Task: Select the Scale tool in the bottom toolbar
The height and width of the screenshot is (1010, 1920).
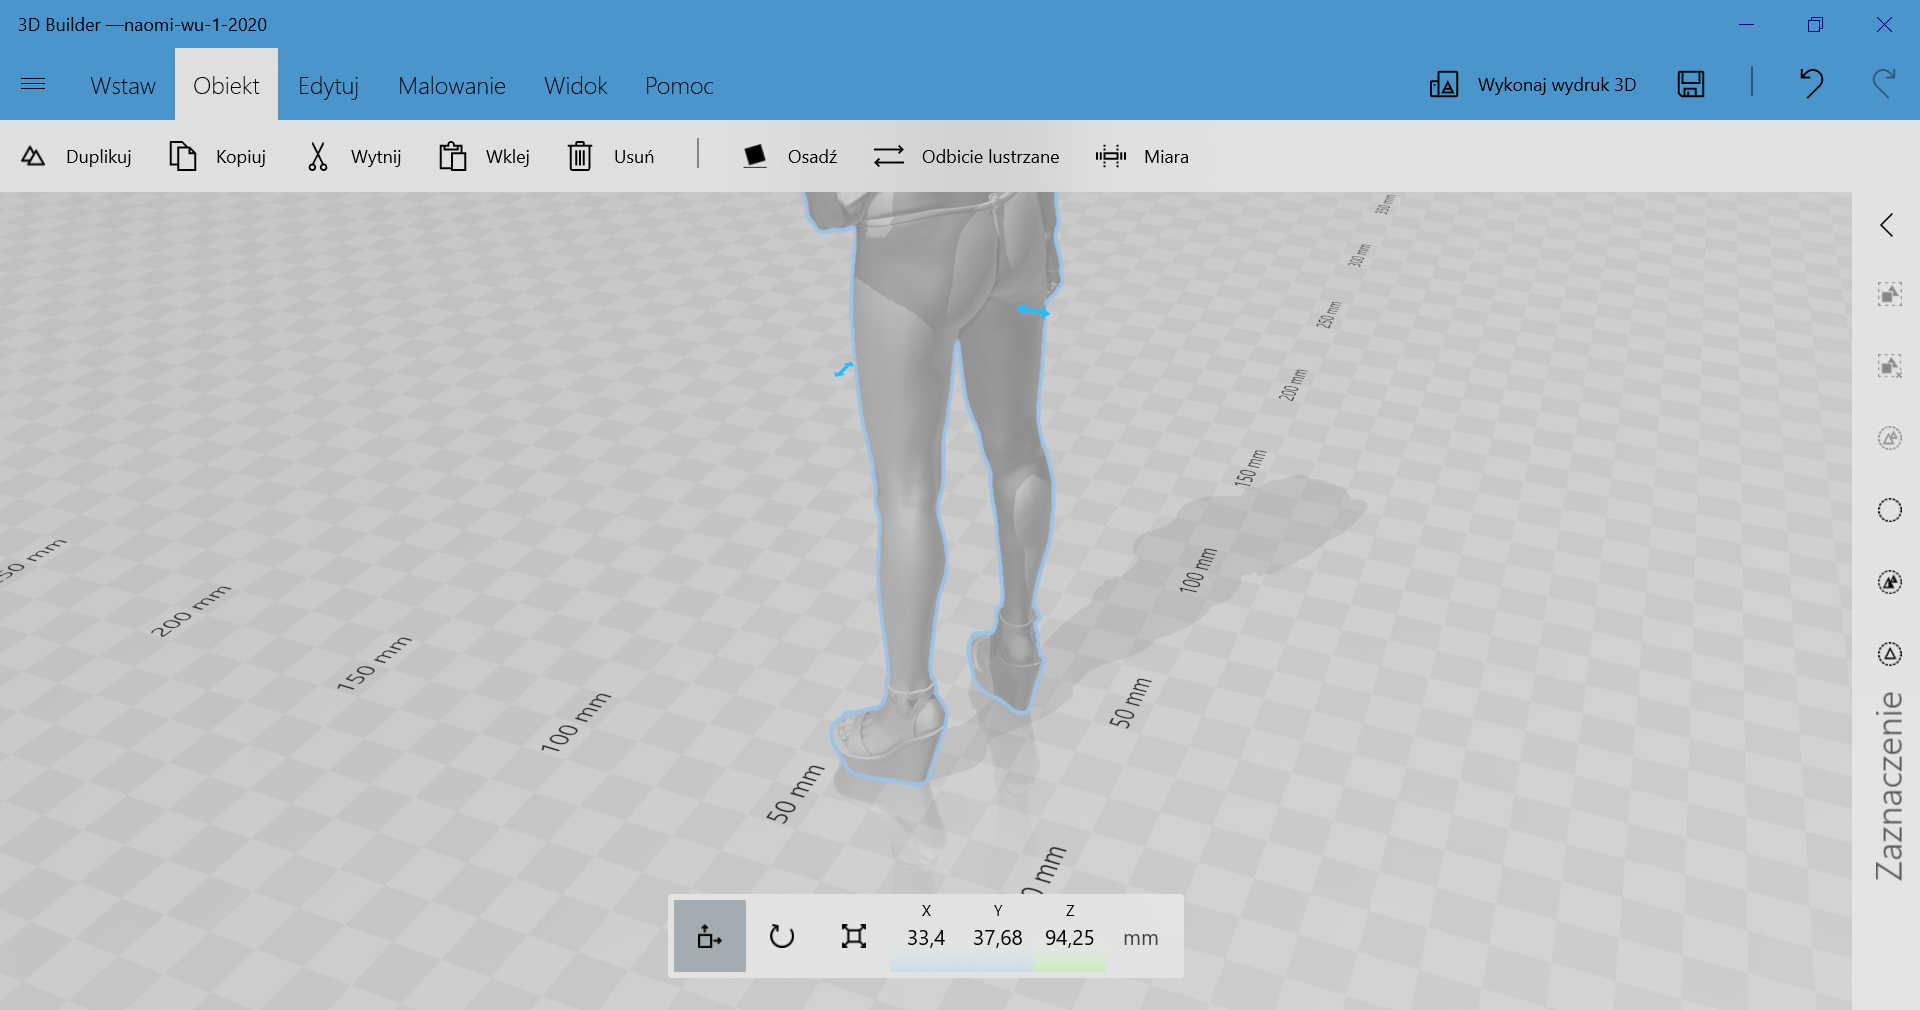Action: click(x=854, y=936)
